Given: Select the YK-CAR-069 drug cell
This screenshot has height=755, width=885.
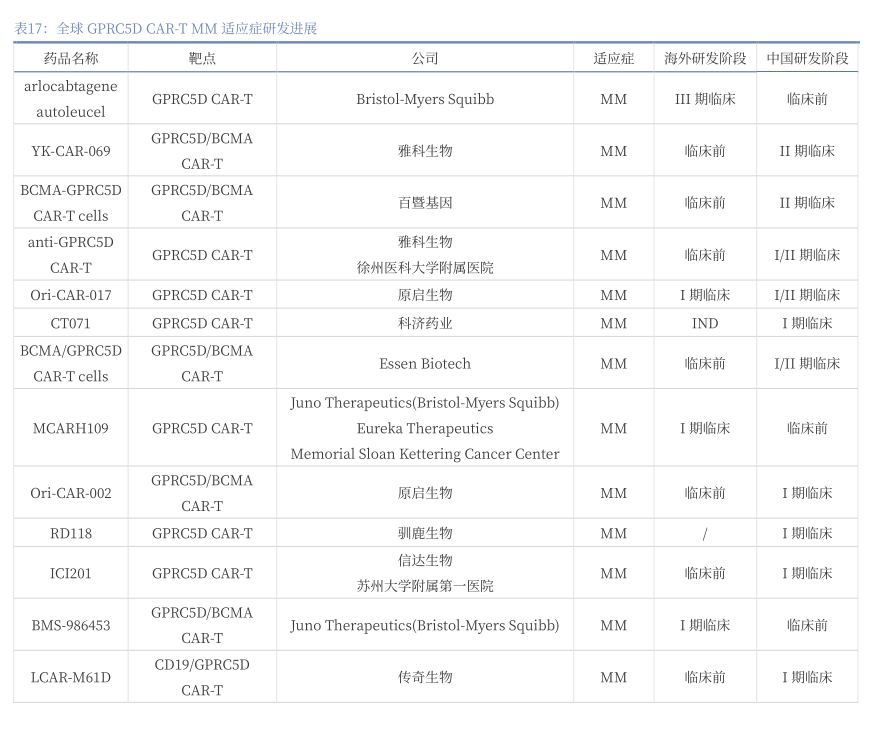Looking at the screenshot, I should point(71,151).
